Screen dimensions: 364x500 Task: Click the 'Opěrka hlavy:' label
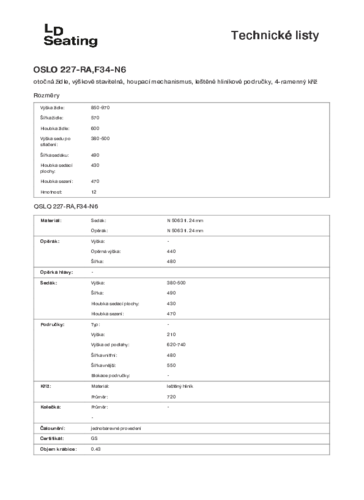pos(56,272)
